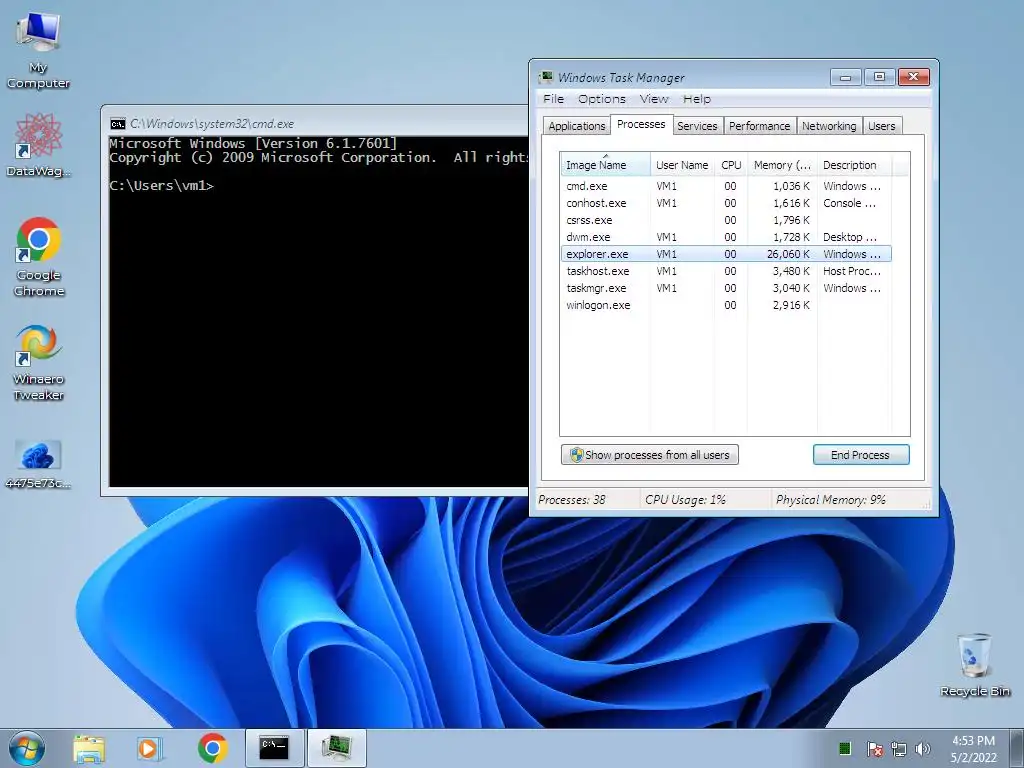The height and width of the screenshot is (768, 1024).
Task: Switch to the Performance tab
Action: tap(759, 126)
